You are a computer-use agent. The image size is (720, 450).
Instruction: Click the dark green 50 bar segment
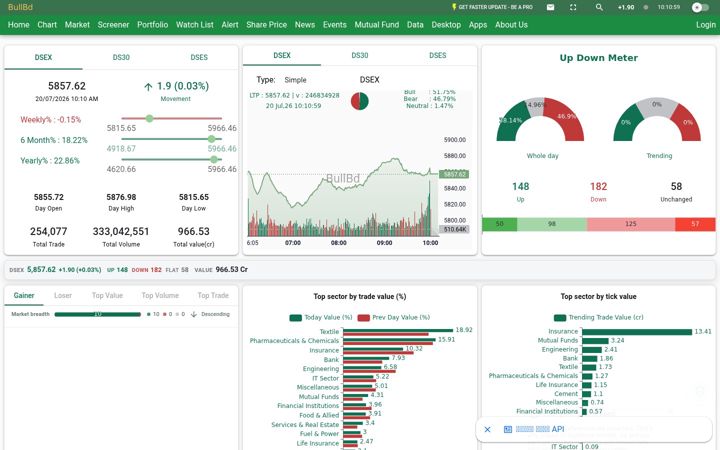point(500,224)
